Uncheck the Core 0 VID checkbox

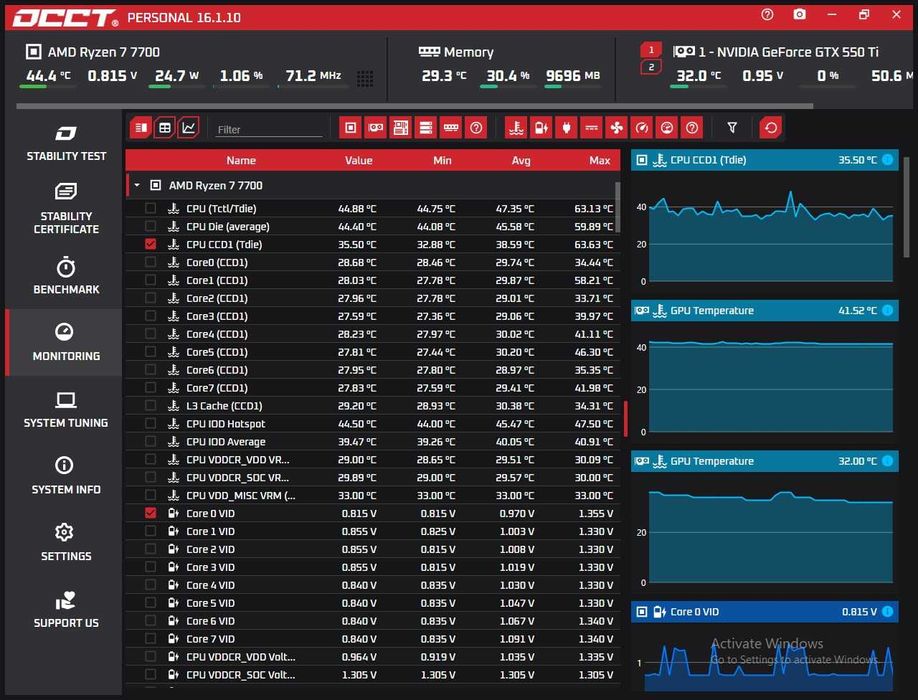[x=150, y=513]
